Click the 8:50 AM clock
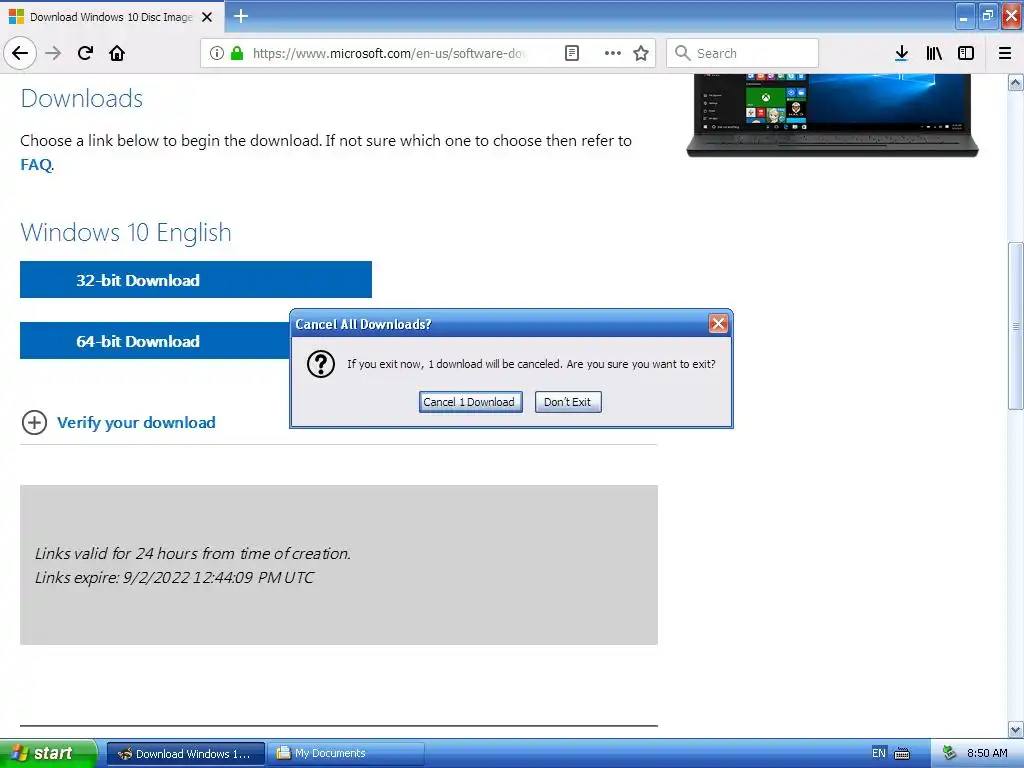The height and width of the screenshot is (768, 1024). [987, 753]
